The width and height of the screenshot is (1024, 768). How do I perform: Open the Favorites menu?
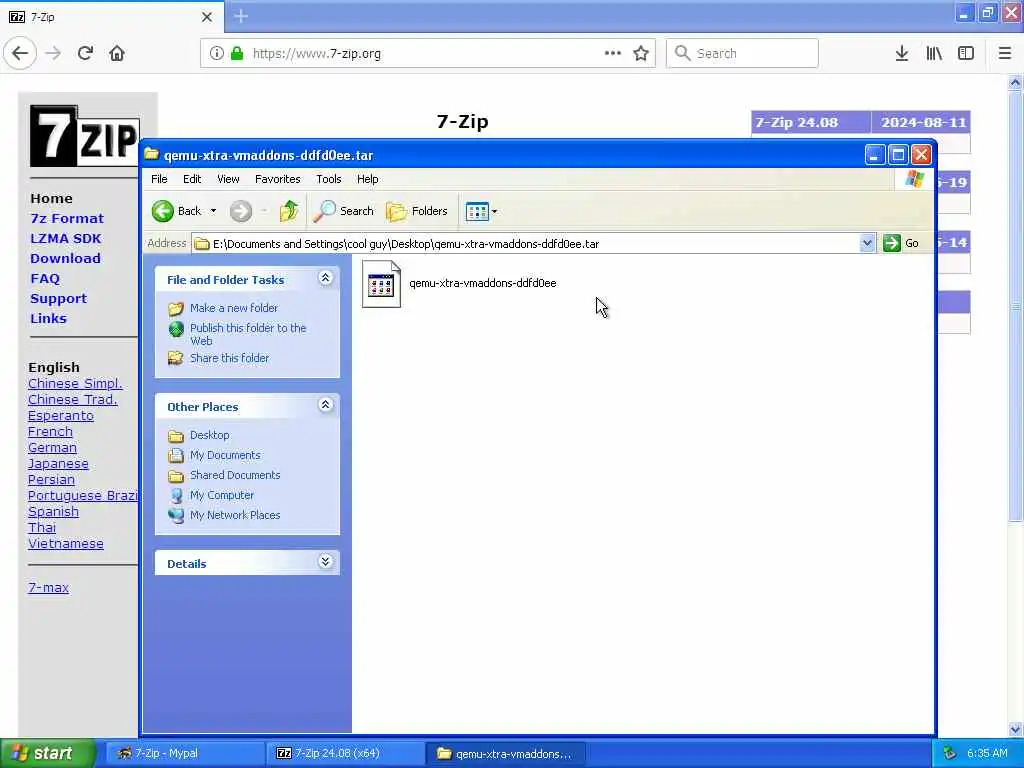[x=278, y=179]
